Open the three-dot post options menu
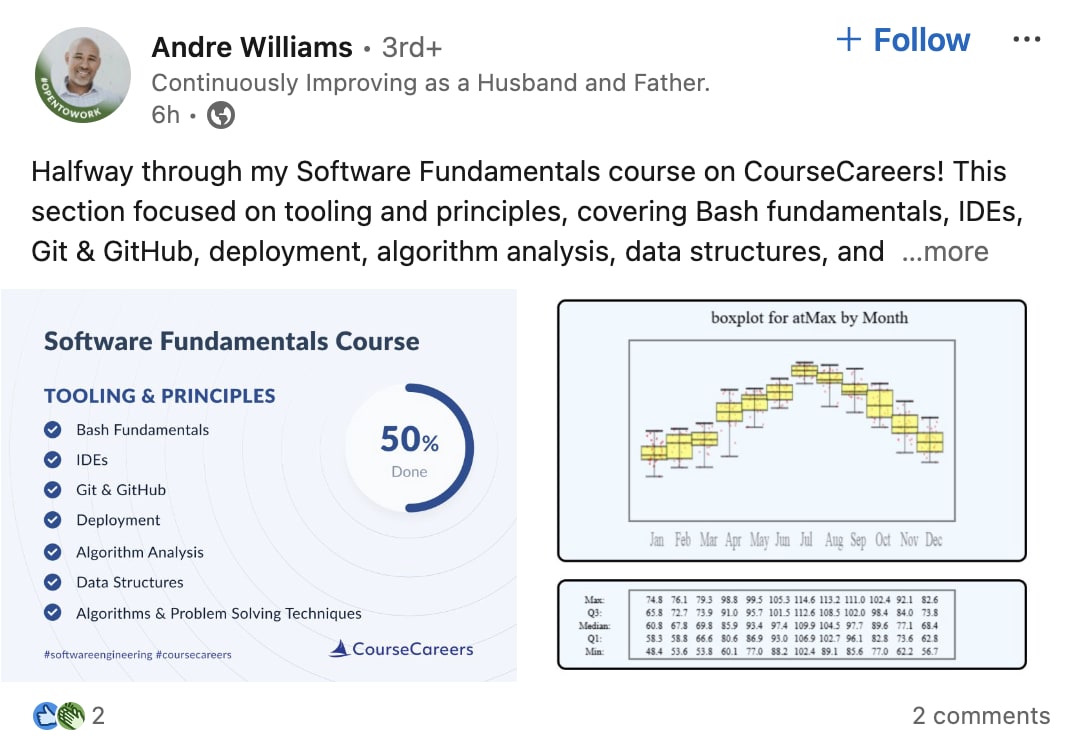The width and height of the screenshot is (1082, 748). [1026, 39]
